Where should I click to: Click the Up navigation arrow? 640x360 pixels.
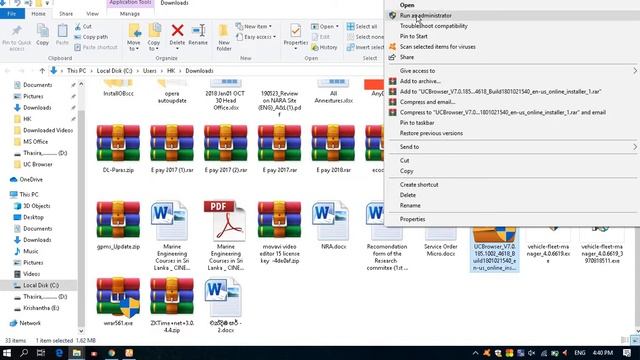pyautogui.click(x=42, y=71)
